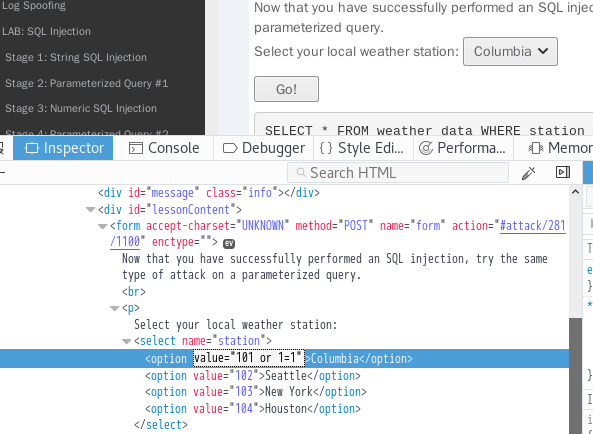The height and width of the screenshot is (434, 593).
Task: Switch to the Console tab
Action: tap(163, 148)
